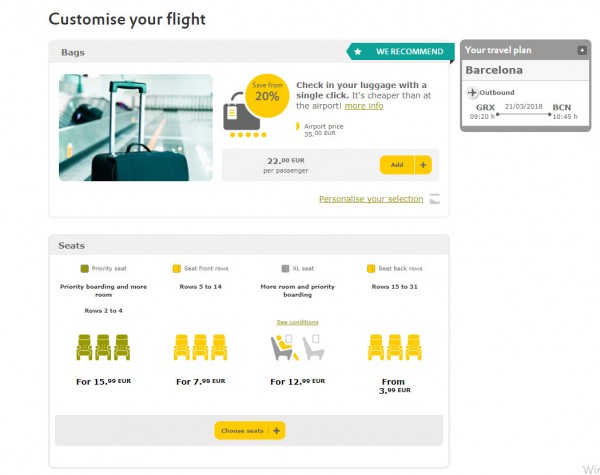The width and height of the screenshot is (600, 475).
Task: Expand the Personalise your selection arrow
Action: coord(434,199)
